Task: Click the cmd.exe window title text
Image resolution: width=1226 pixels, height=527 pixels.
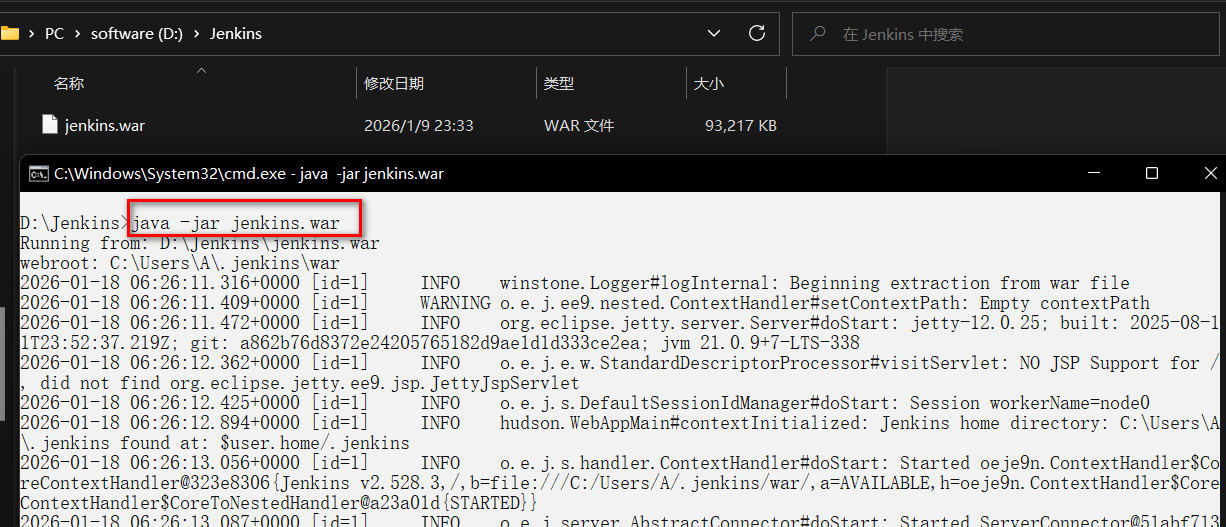Action: (x=249, y=173)
